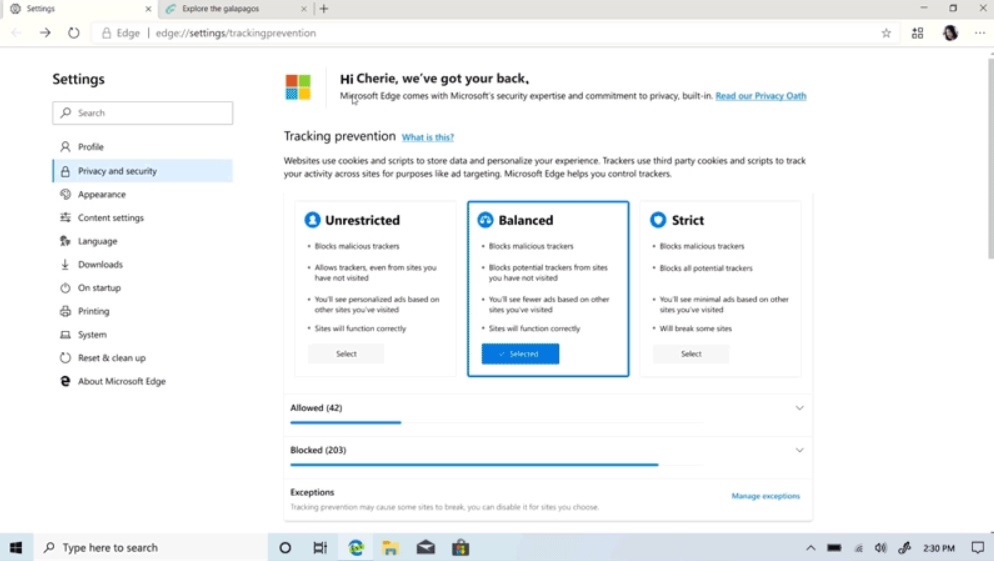
Task: Click the pen workspace tray icon
Action: coord(905,548)
